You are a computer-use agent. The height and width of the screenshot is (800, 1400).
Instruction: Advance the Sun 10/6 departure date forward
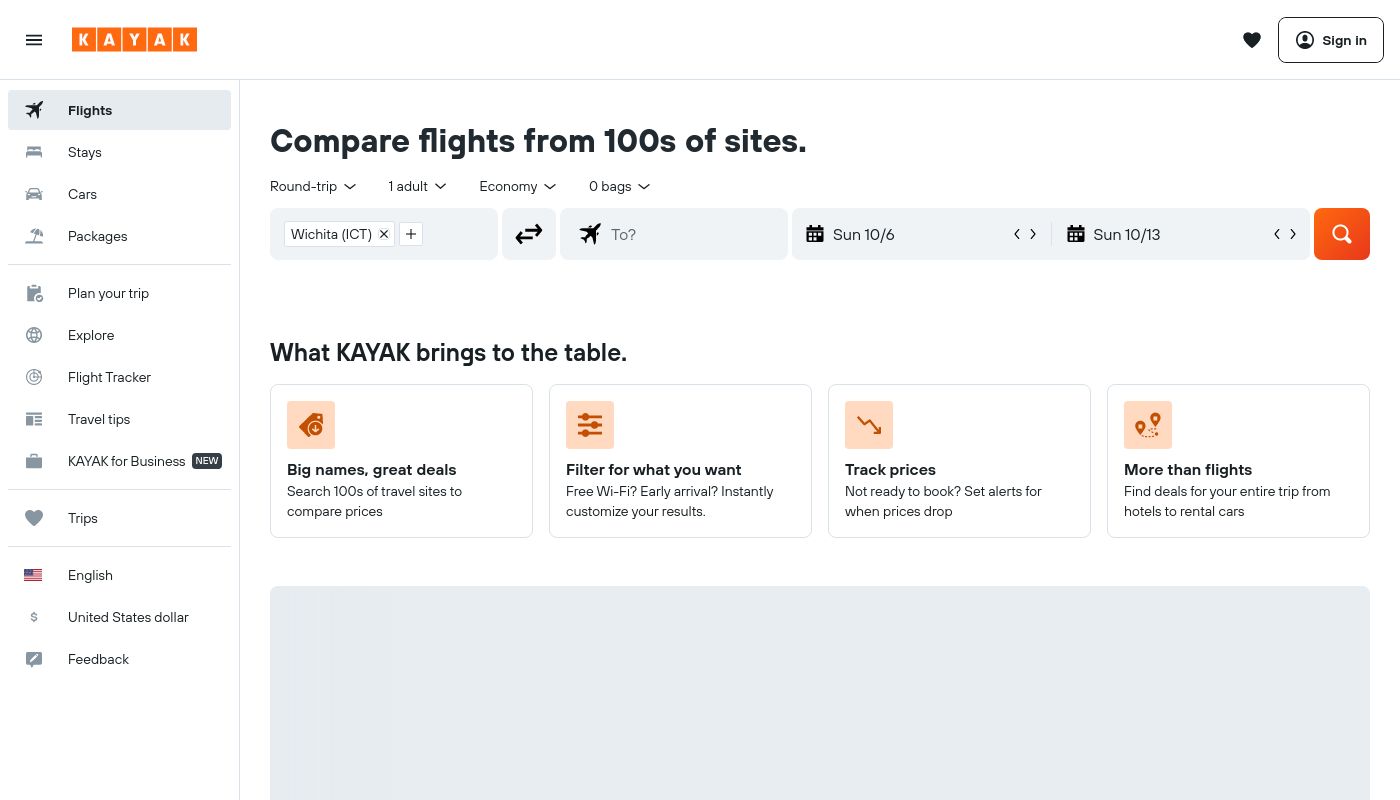point(1033,234)
